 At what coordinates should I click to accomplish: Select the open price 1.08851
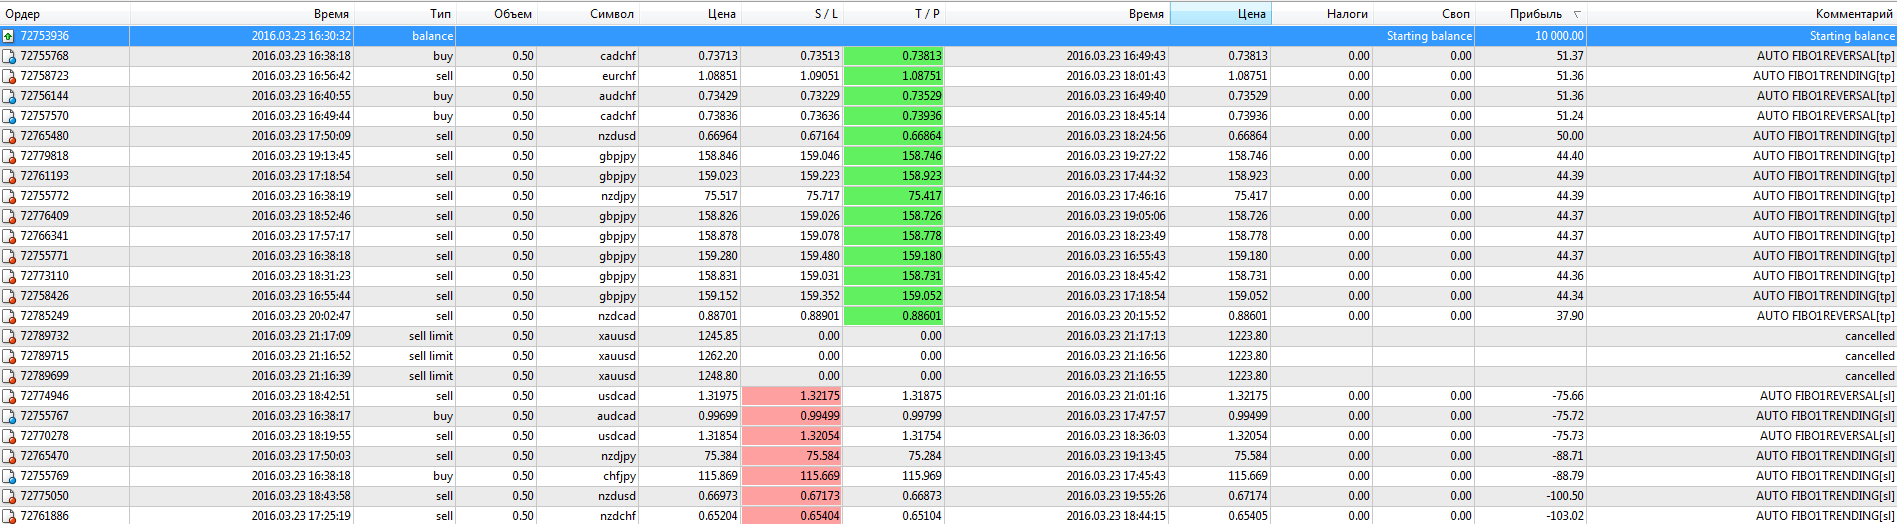coord(718,76)
